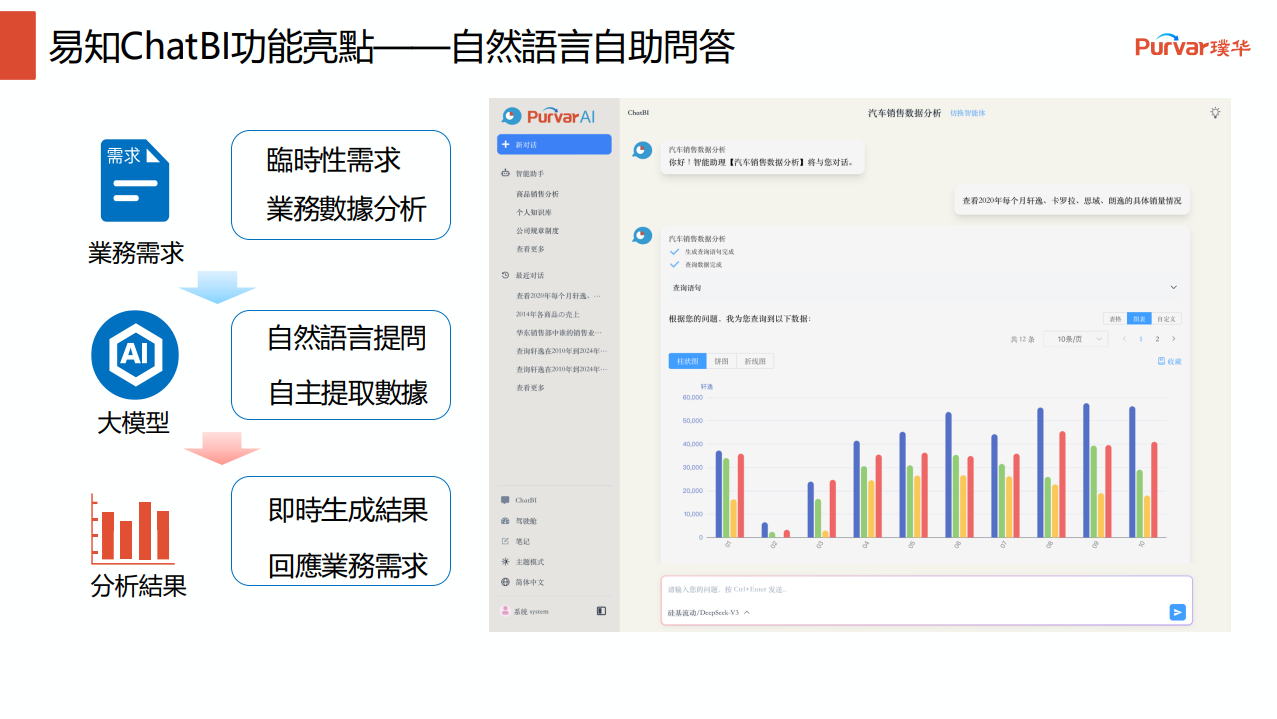Click the 自然語言提問 text box
The height and width of the screenshot is (719, 1277).
click(x=341, y=365)
